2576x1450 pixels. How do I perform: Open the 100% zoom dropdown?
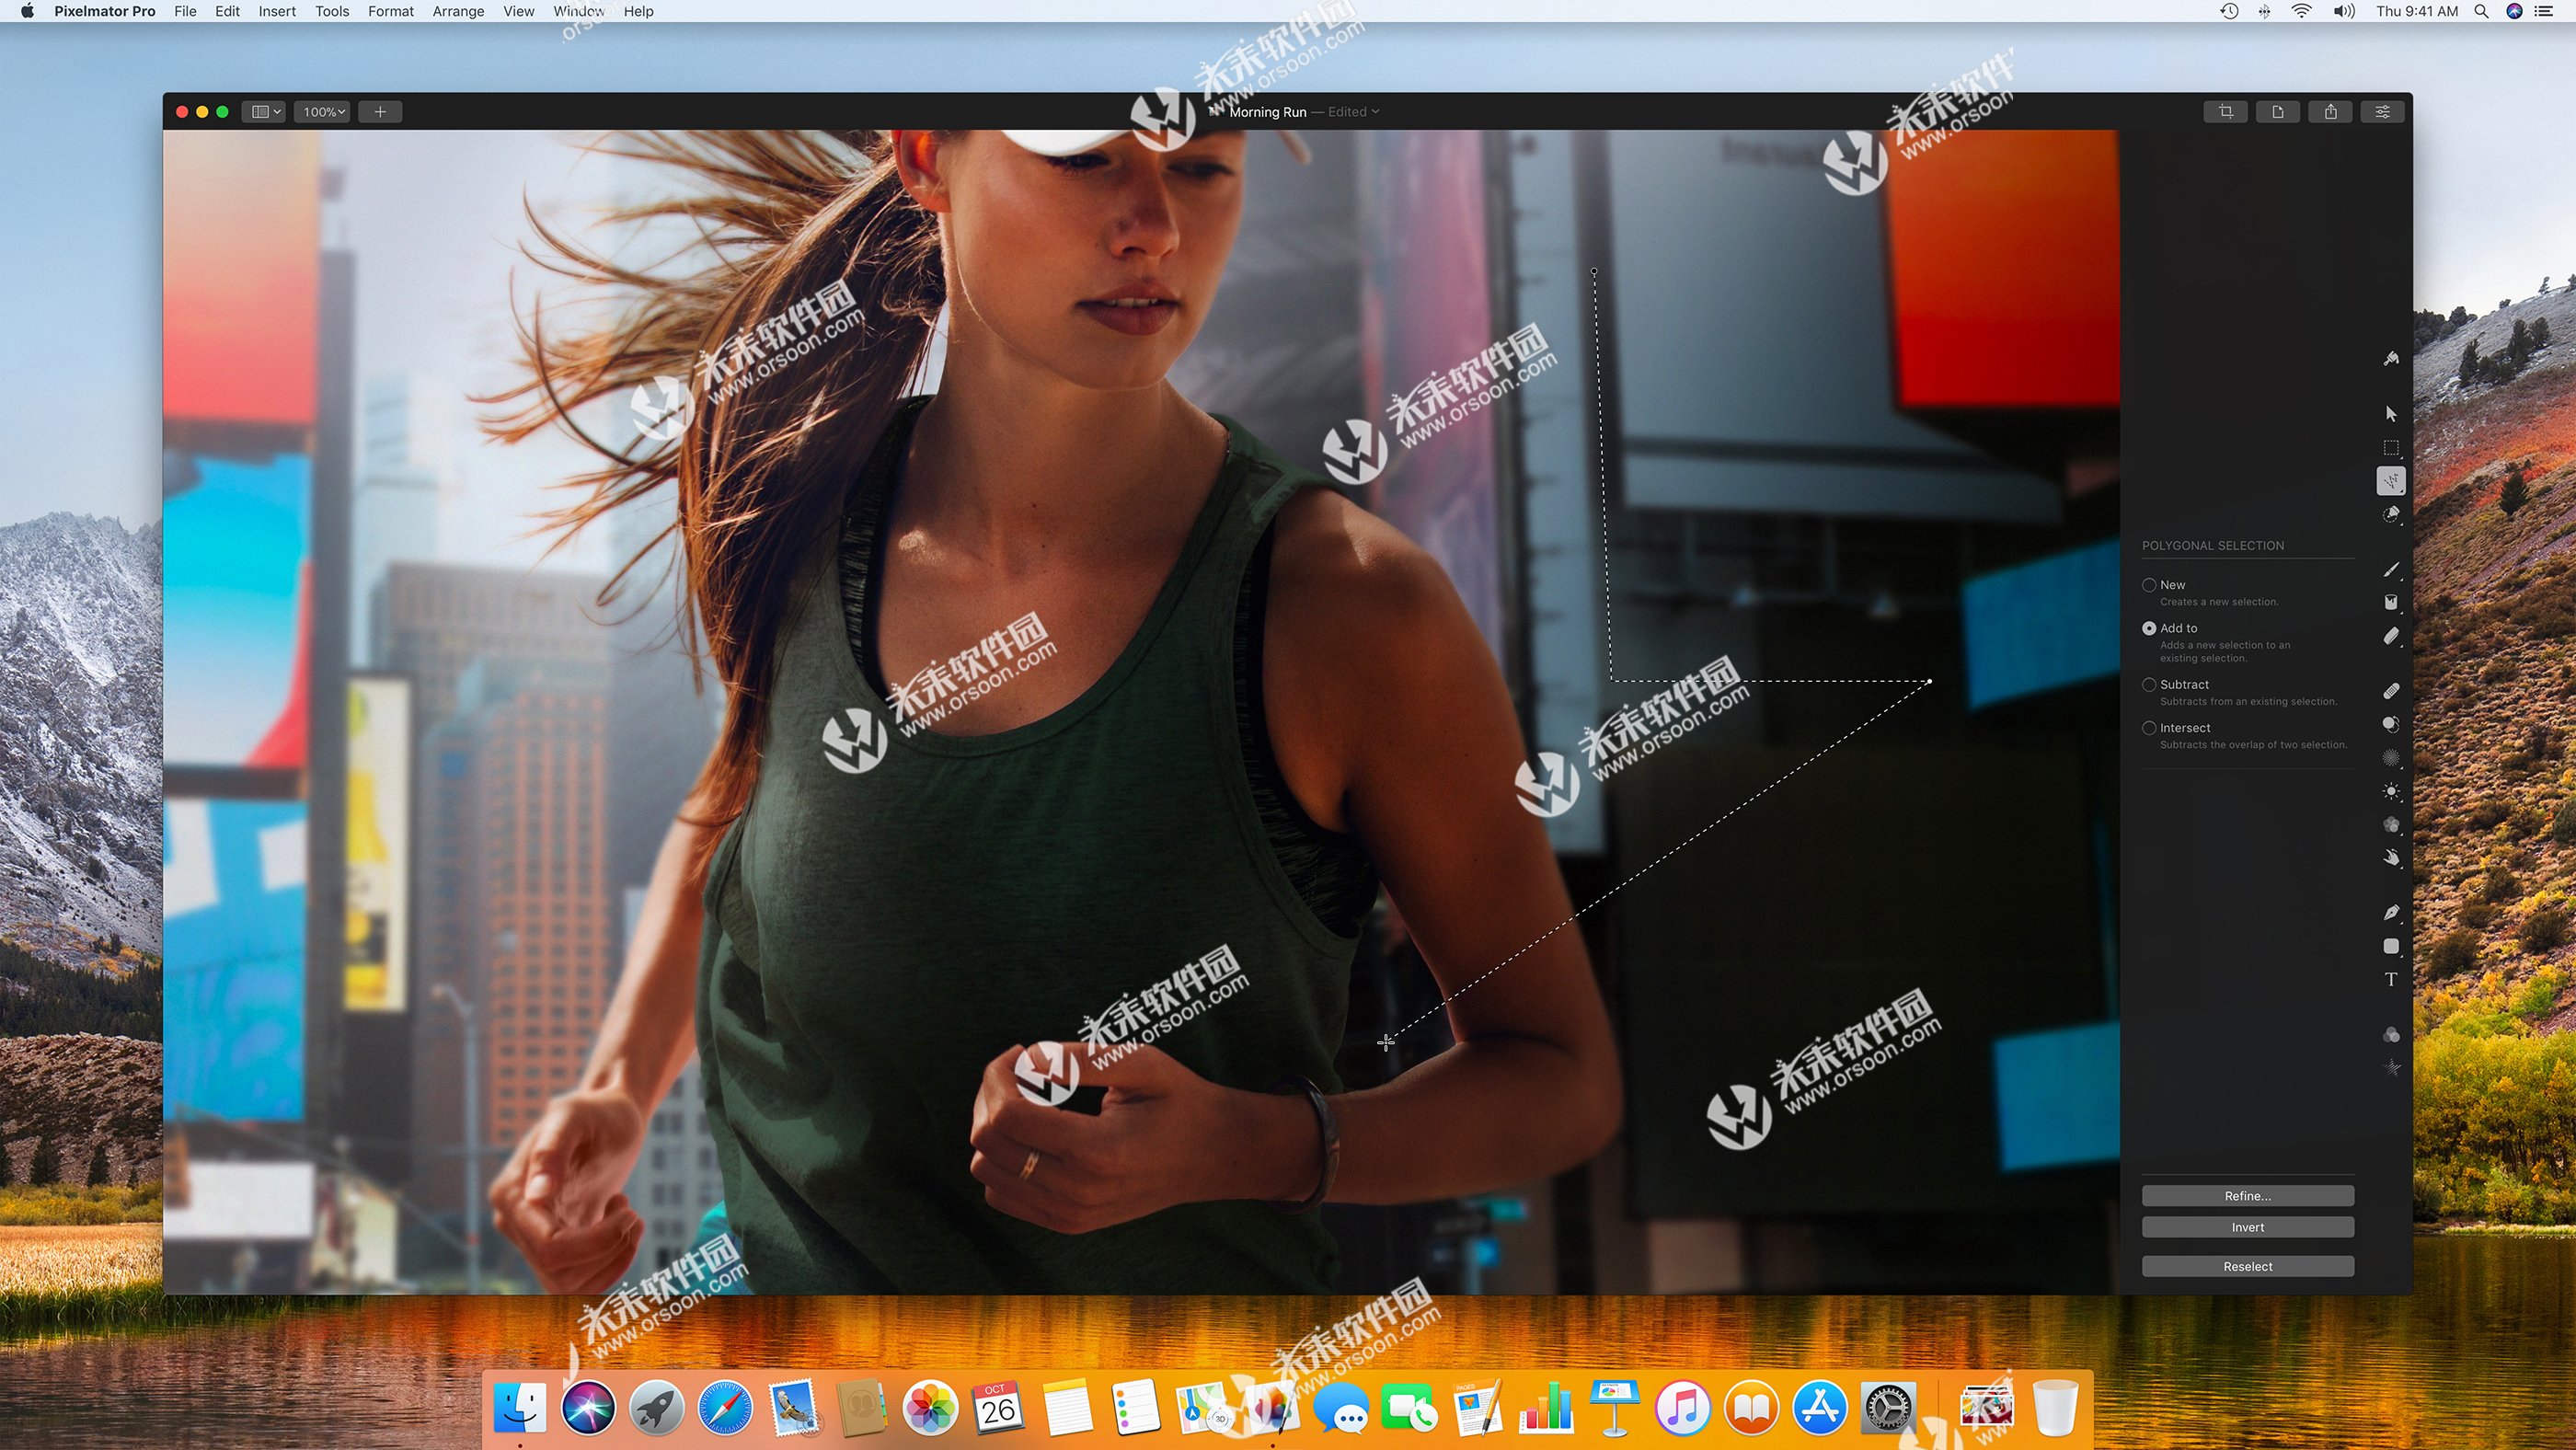coord(323,112)
